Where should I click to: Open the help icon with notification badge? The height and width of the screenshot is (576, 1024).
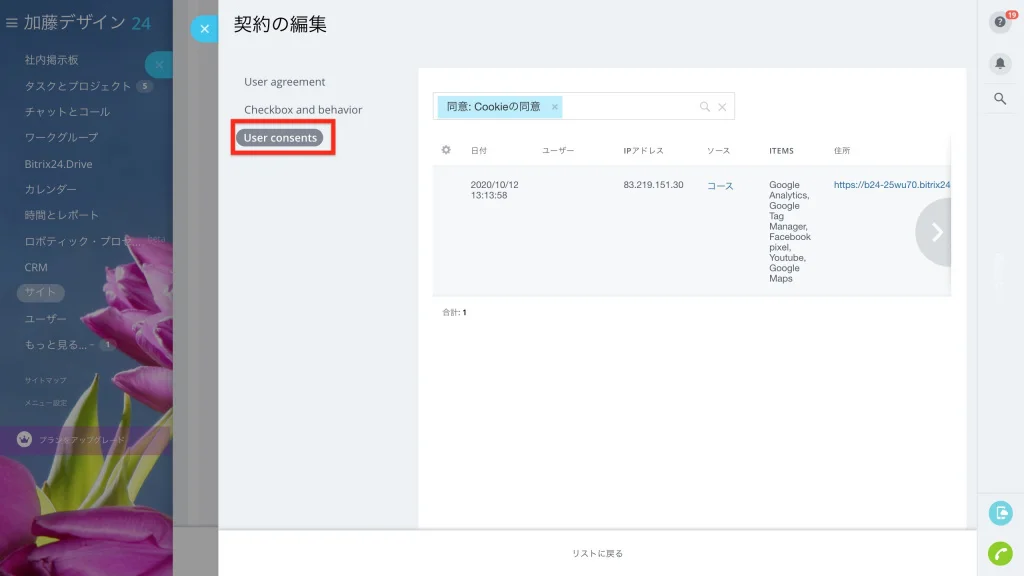point(1000,22)
